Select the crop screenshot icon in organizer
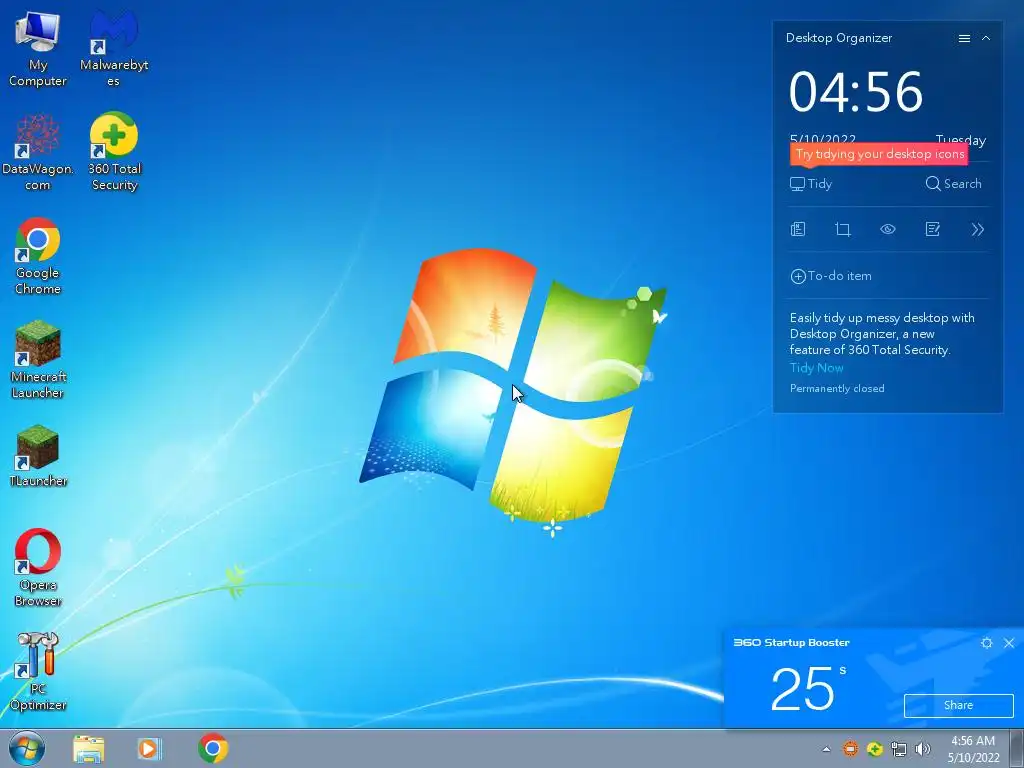 (x=843, y=229)
